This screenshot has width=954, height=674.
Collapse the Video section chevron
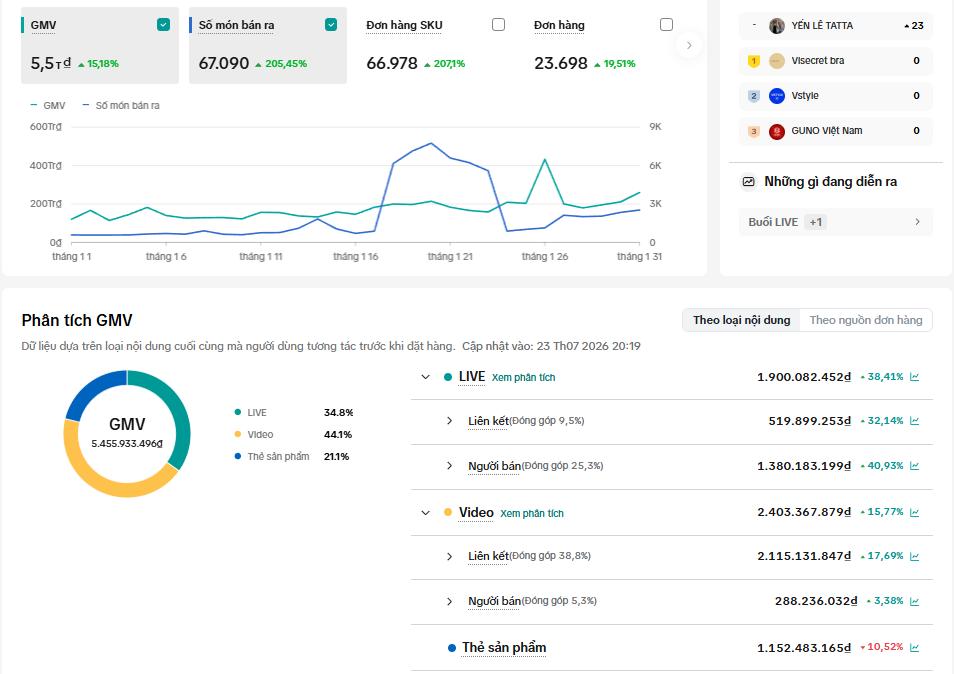[x=425, y=513]
